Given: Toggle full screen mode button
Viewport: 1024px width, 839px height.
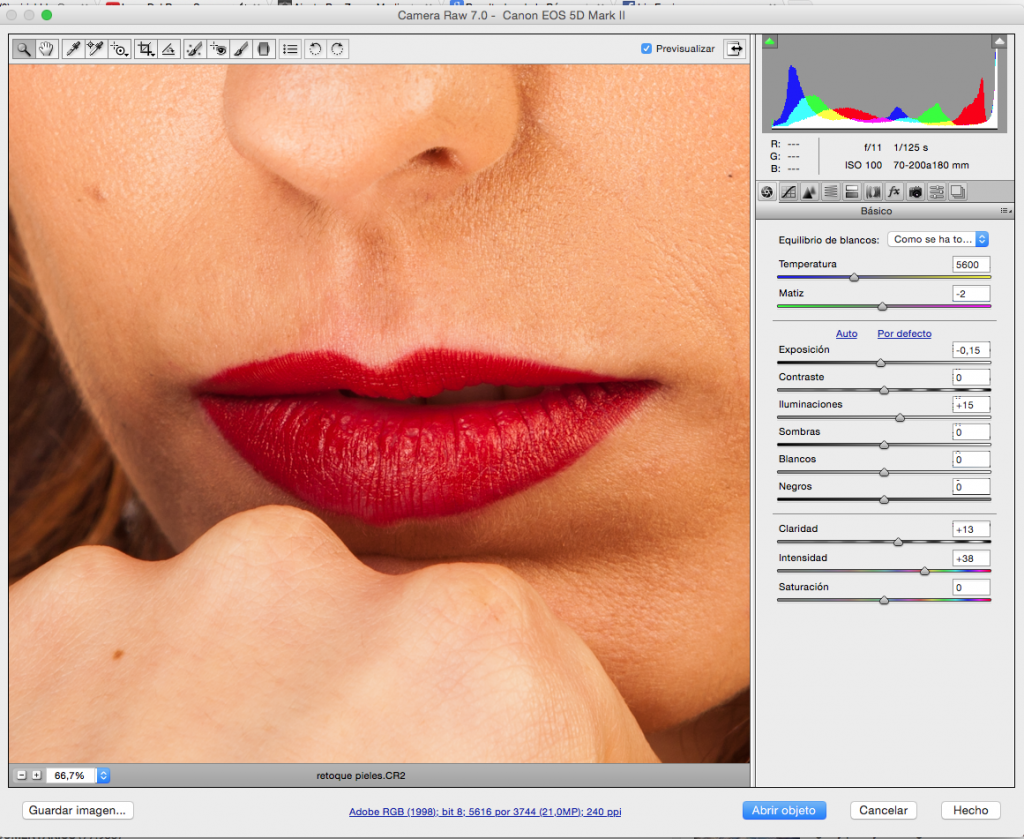Looking at the screenshot, I should coord(736,48).
